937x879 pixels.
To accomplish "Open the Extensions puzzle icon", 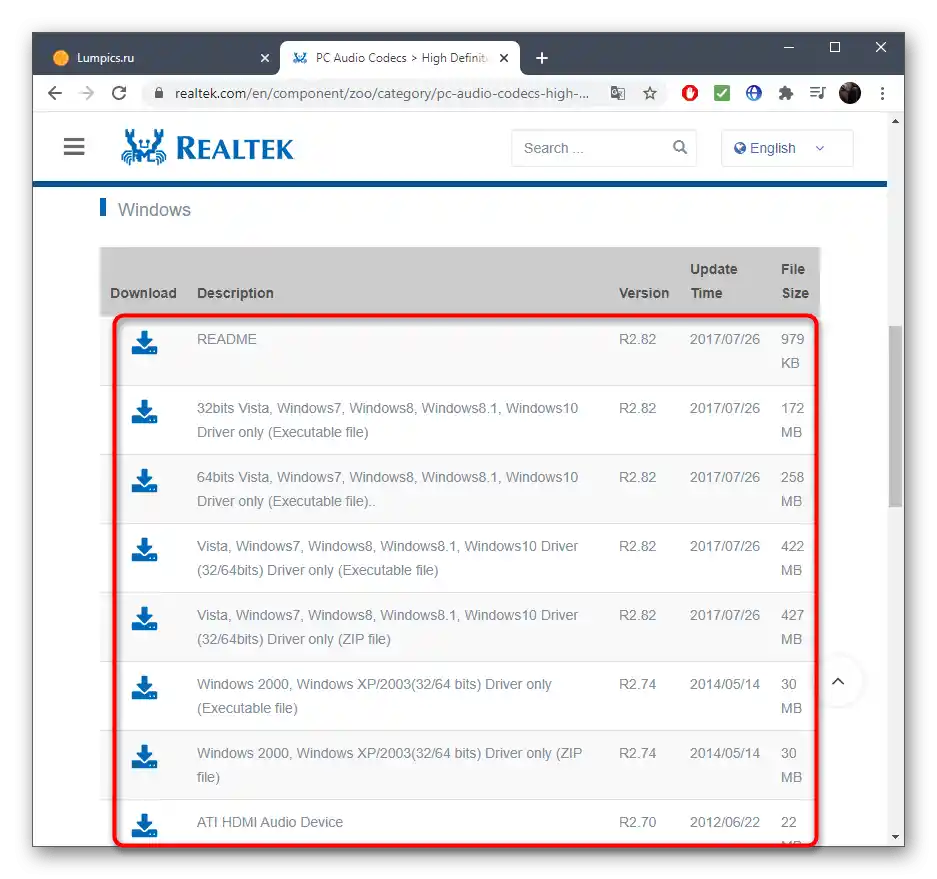I will (x=786, y=93).
